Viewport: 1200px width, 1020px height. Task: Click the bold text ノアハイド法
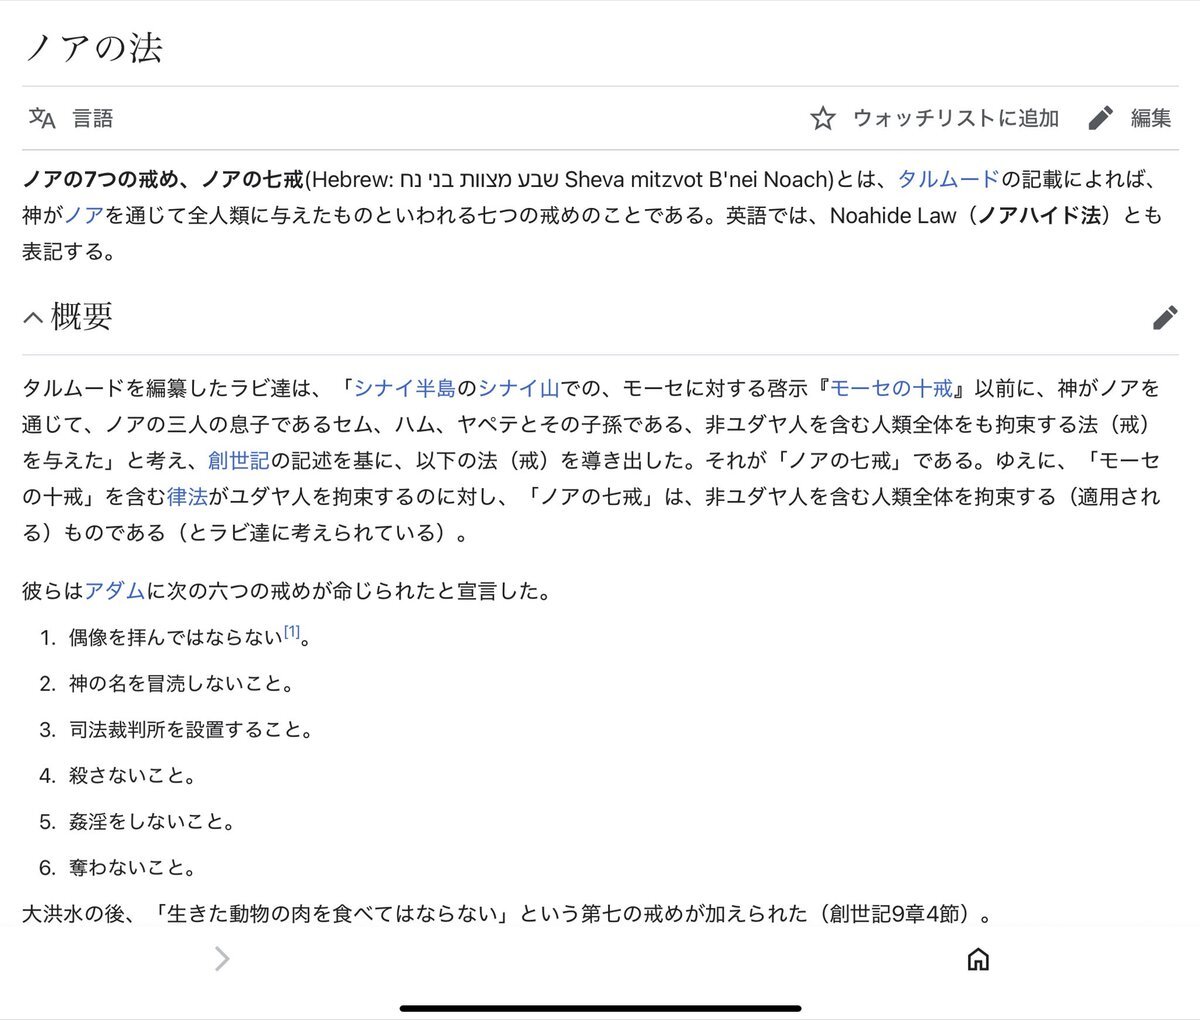point(1040,215)
